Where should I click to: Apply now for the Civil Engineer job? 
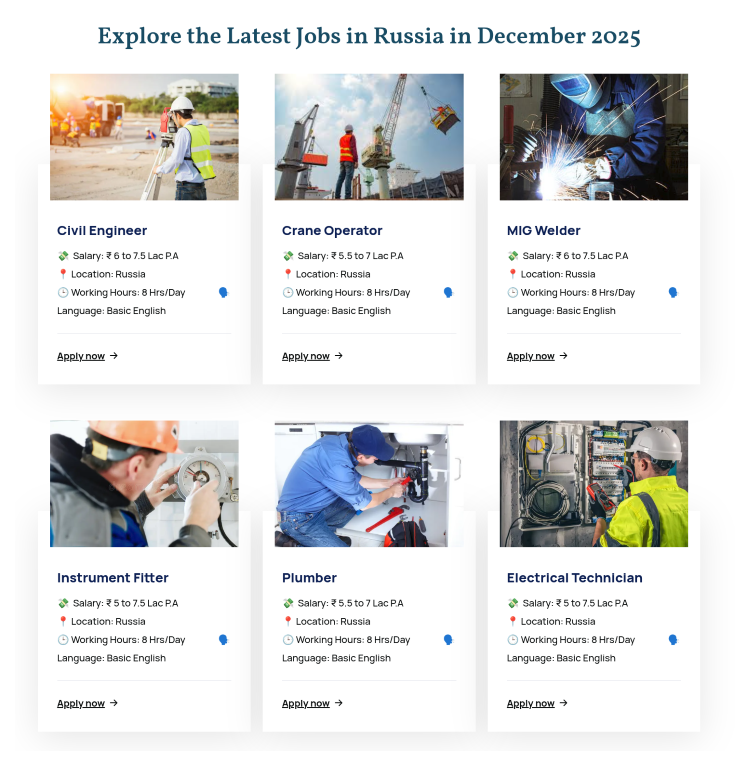[x=87, y=356]
